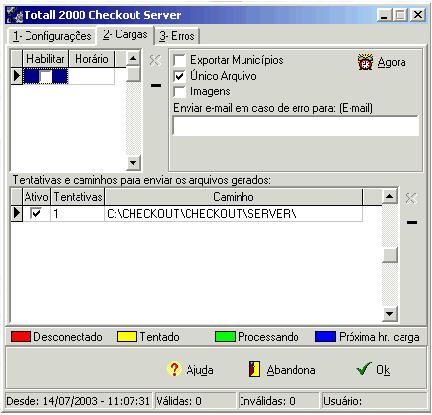Viewport: 432px width, 415px height.
Task: Click the Horário column header
Action: click(92, 59)
